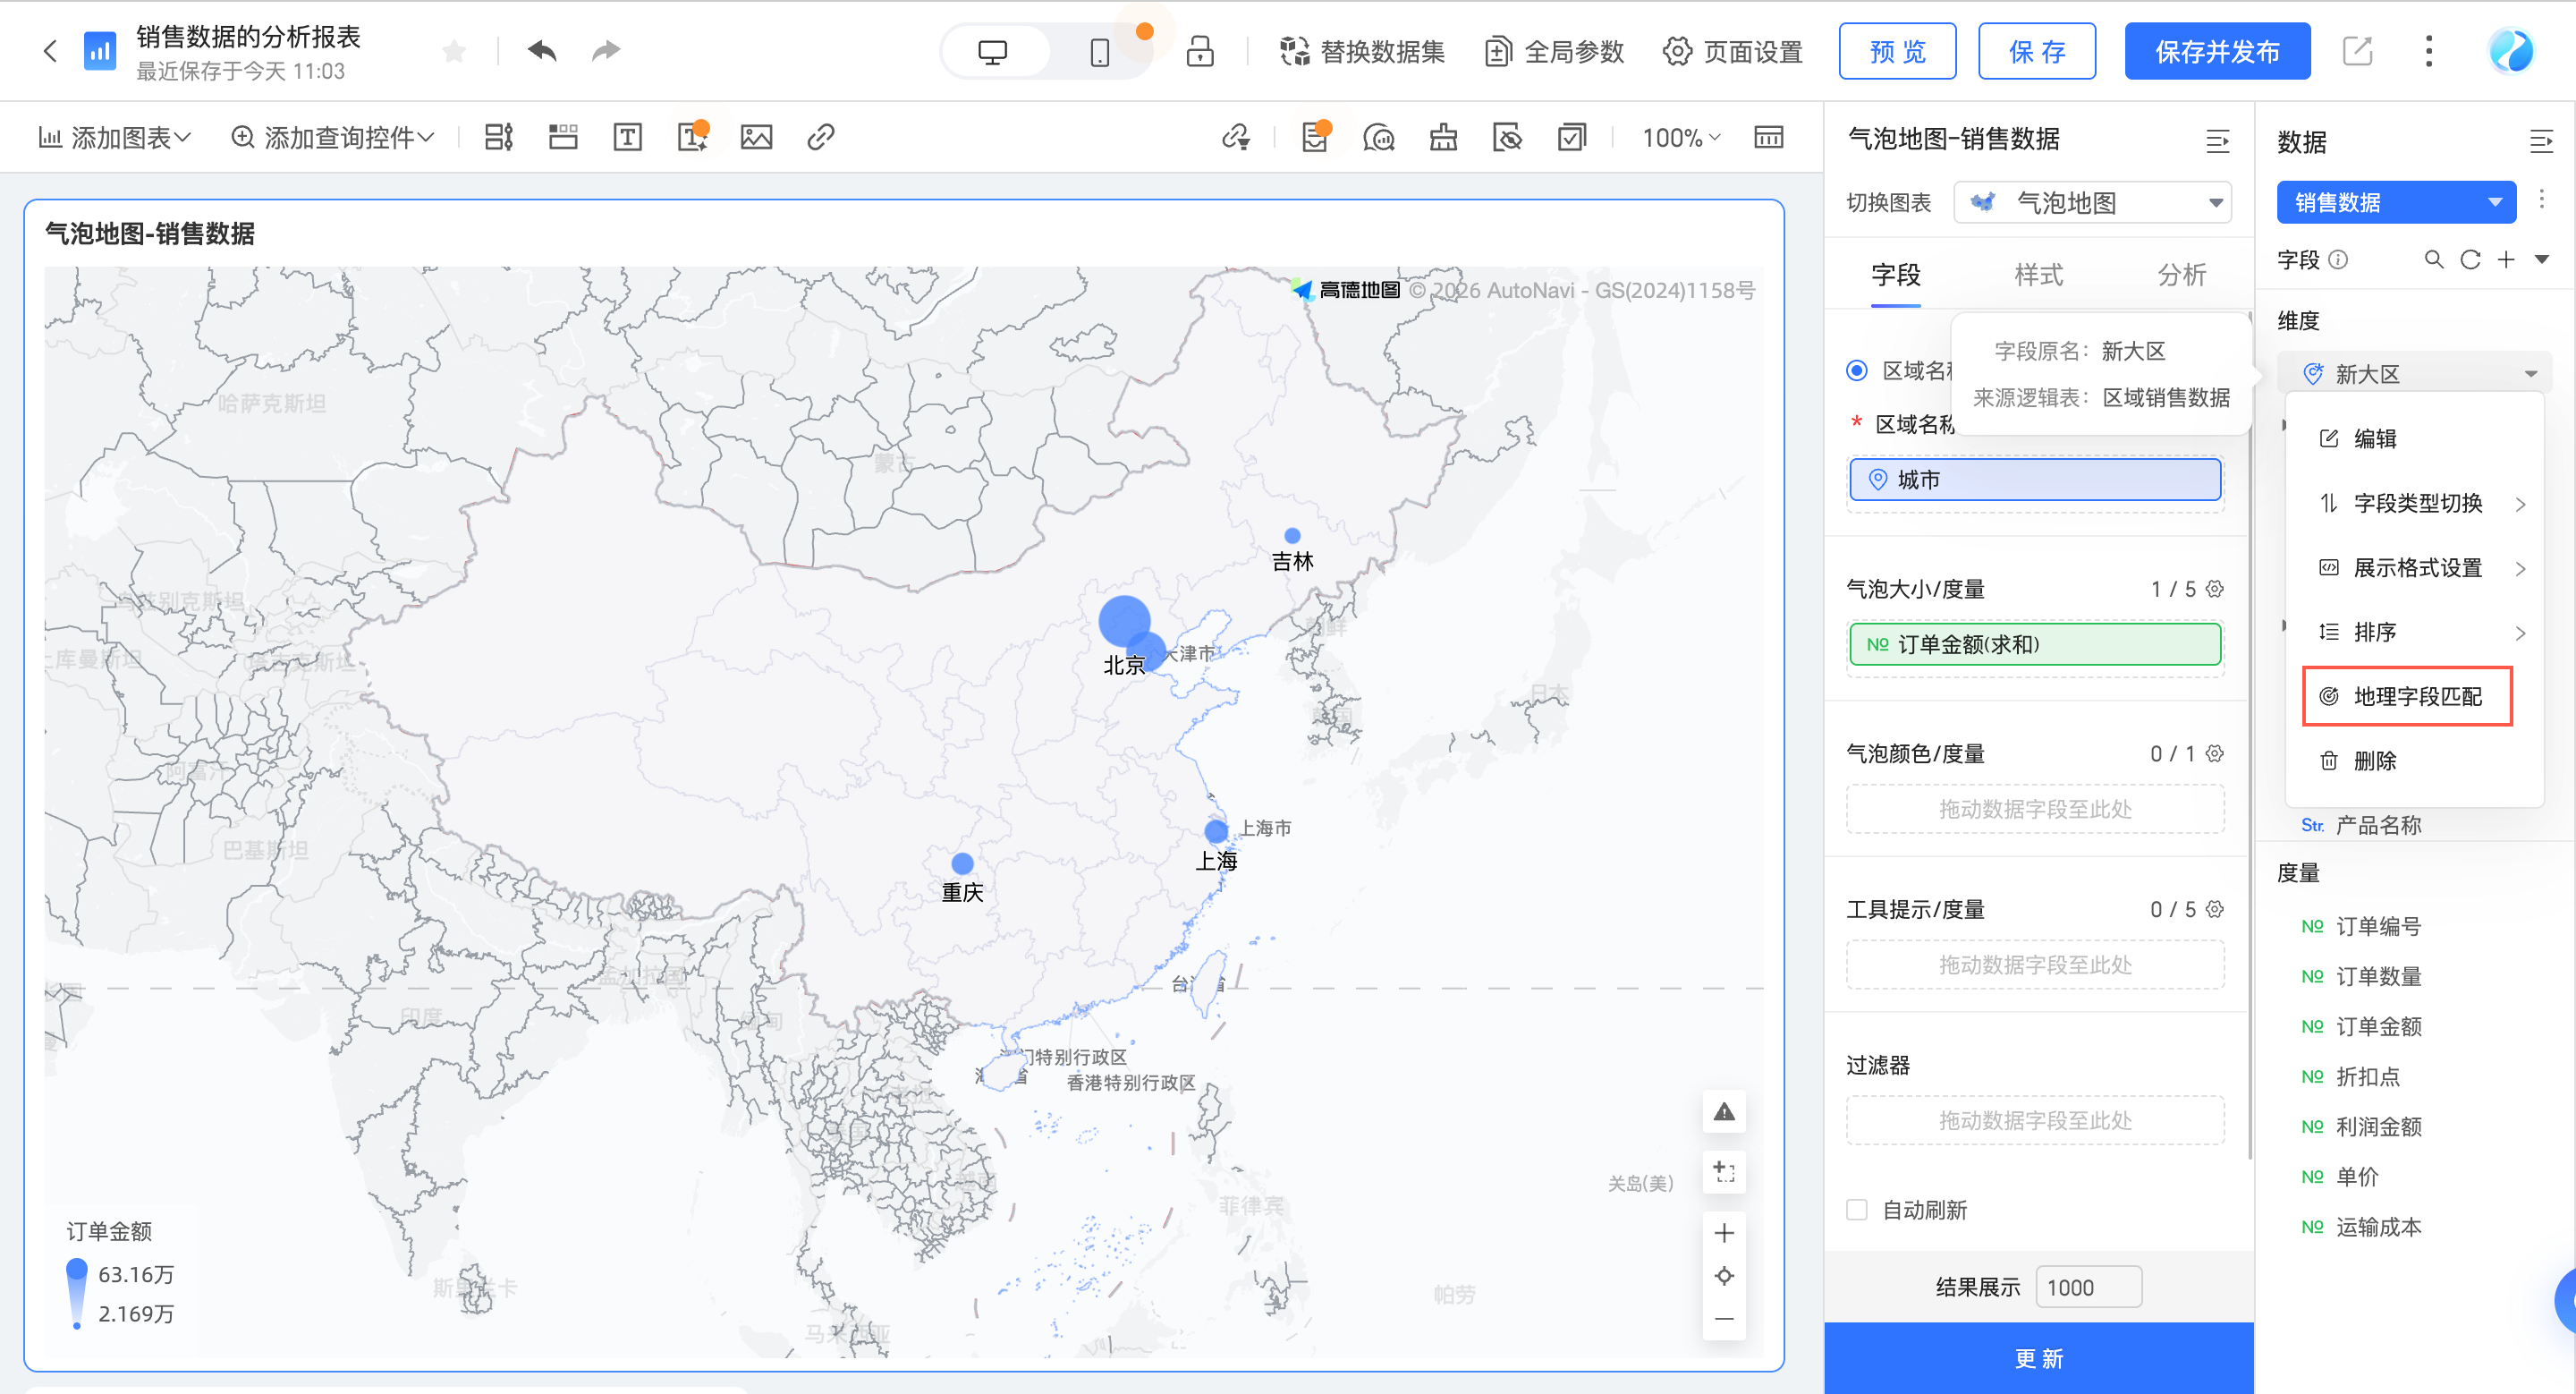Switch to mobile layout view
This screenshot has width=2576, height=1394.
(1099, 52)
